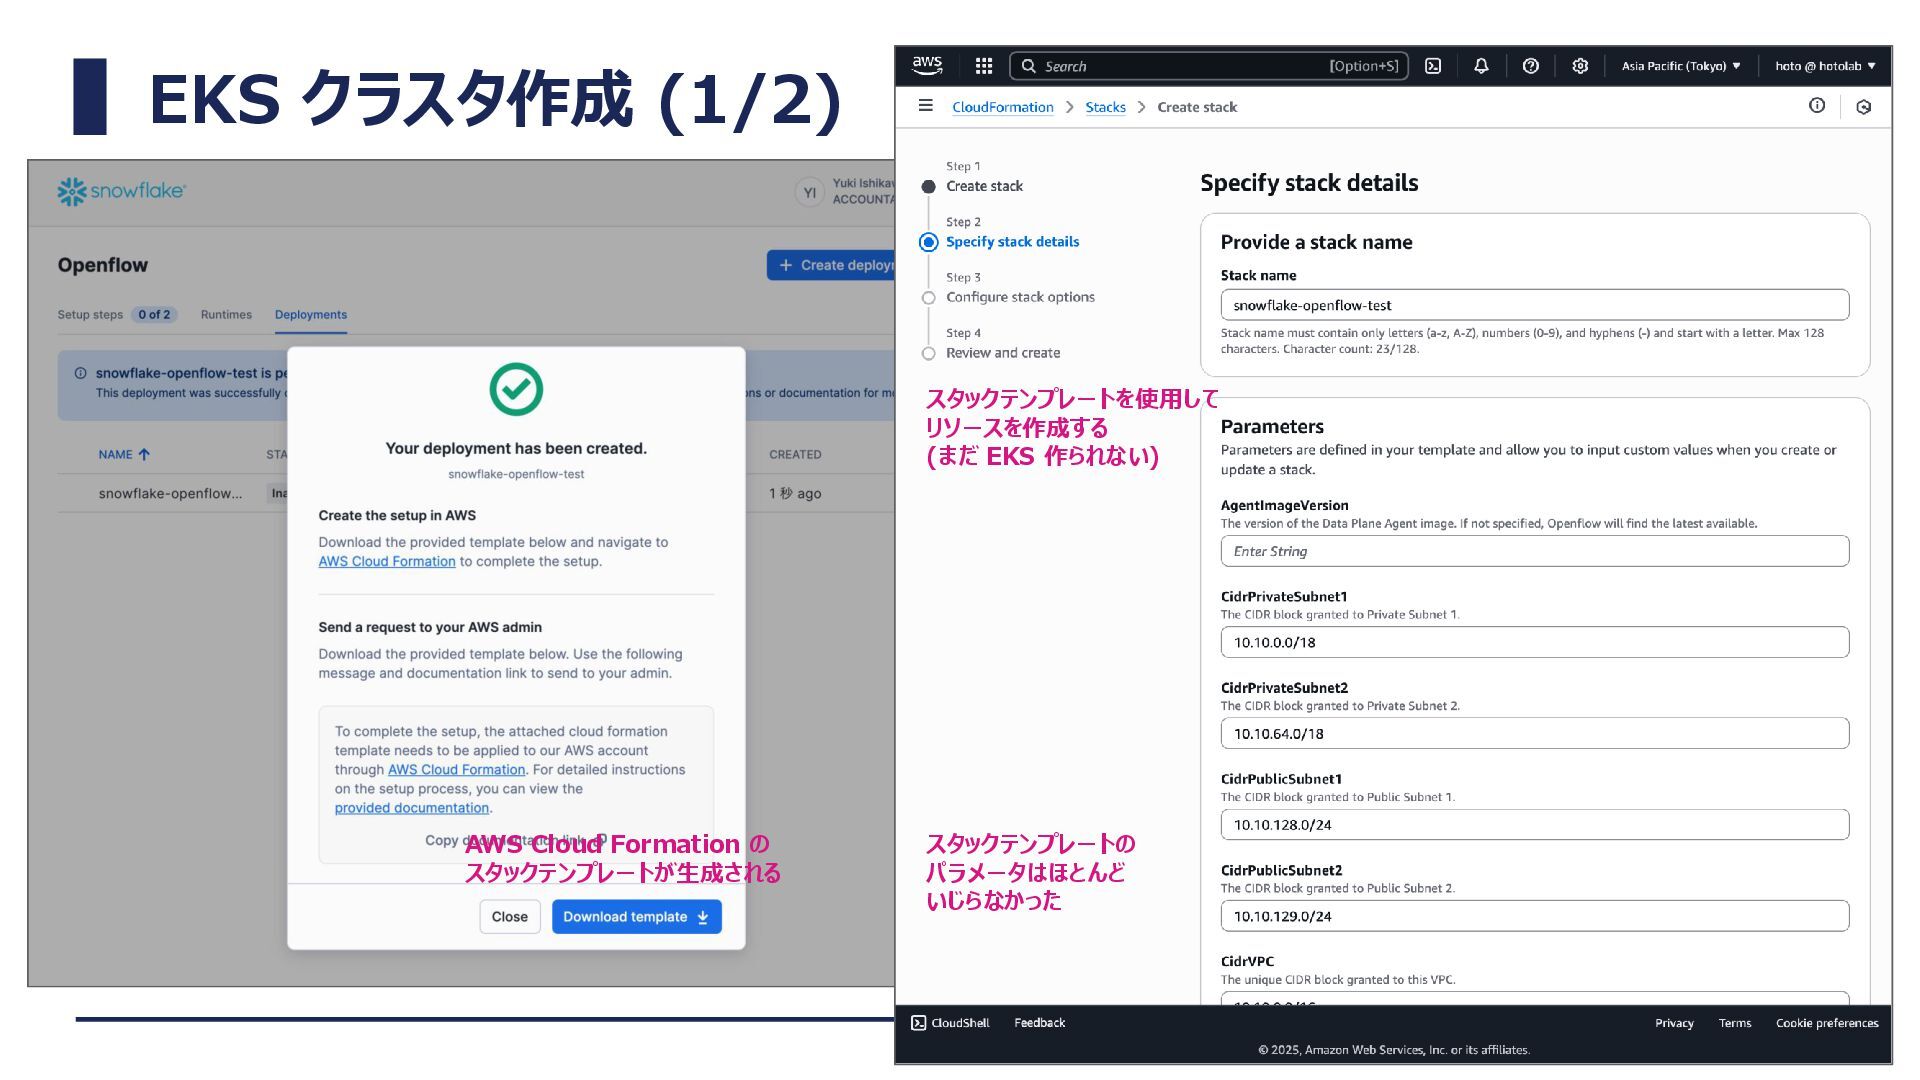
Task: Expand the Asia Pacific (Tokyo) region dropdown
Action: [x=1680, y=66]
